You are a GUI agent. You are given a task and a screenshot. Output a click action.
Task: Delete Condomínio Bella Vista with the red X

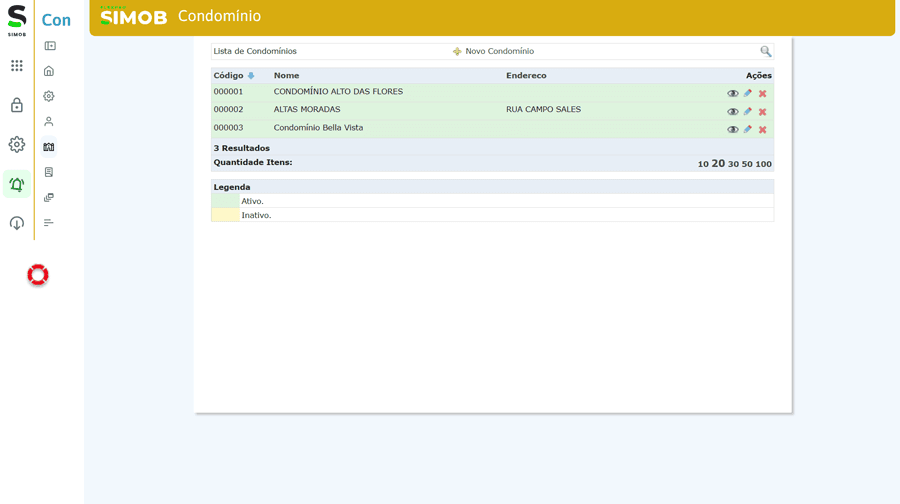pyautogui.click(x=762, y=130)
